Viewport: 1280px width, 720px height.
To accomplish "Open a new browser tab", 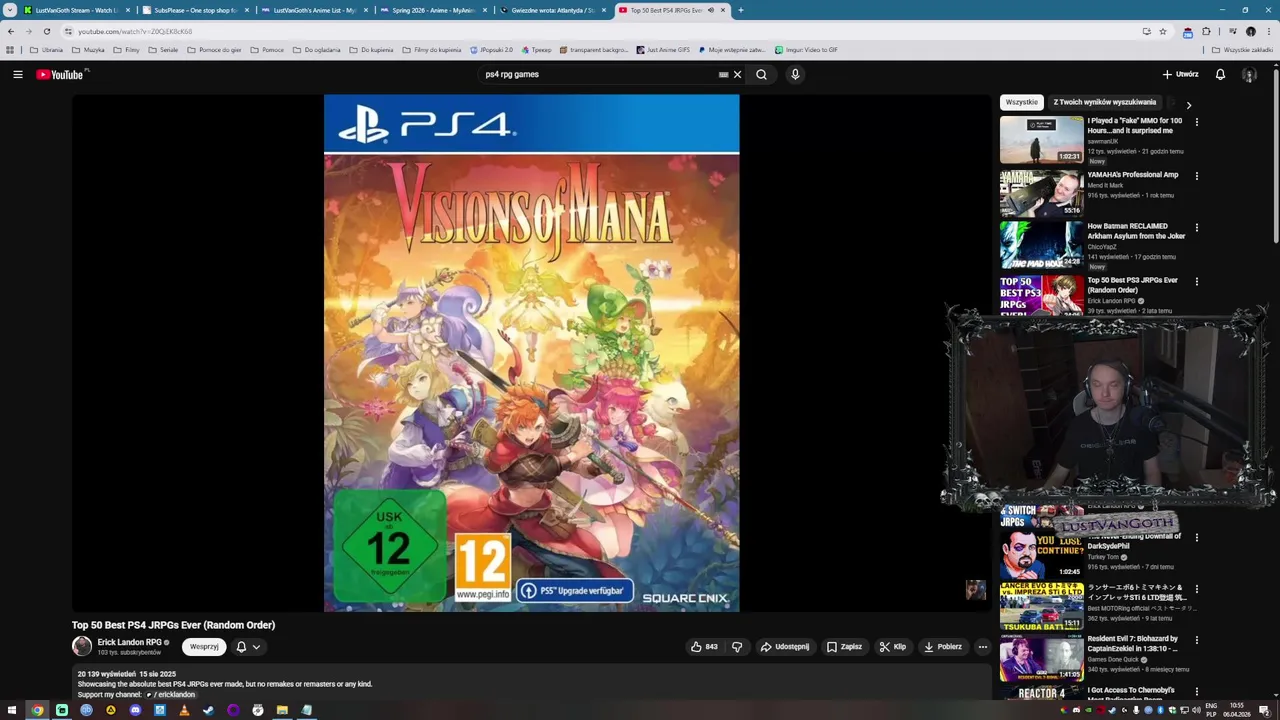I will click(x=741, y=10).
